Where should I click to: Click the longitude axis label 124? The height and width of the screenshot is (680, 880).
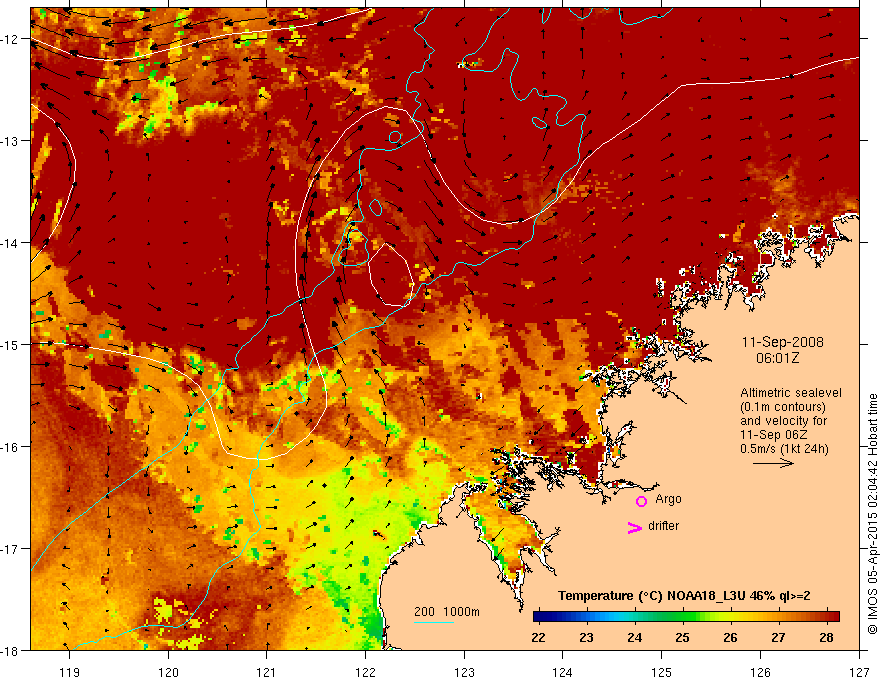coord(563,672)
